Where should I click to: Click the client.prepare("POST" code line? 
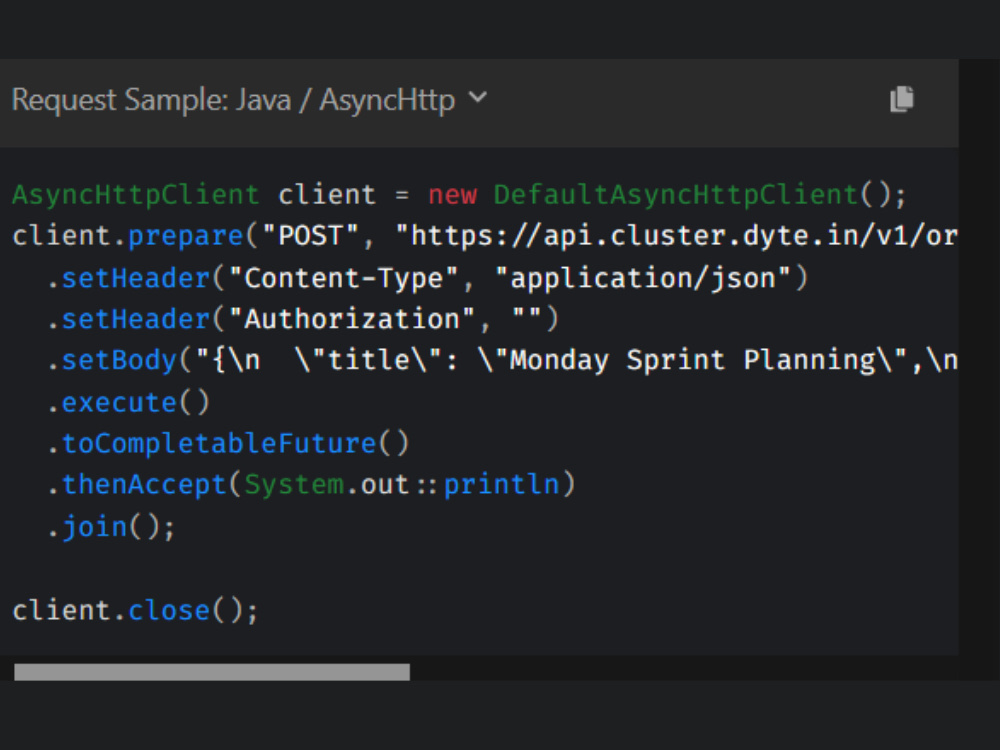click(485, 236)
